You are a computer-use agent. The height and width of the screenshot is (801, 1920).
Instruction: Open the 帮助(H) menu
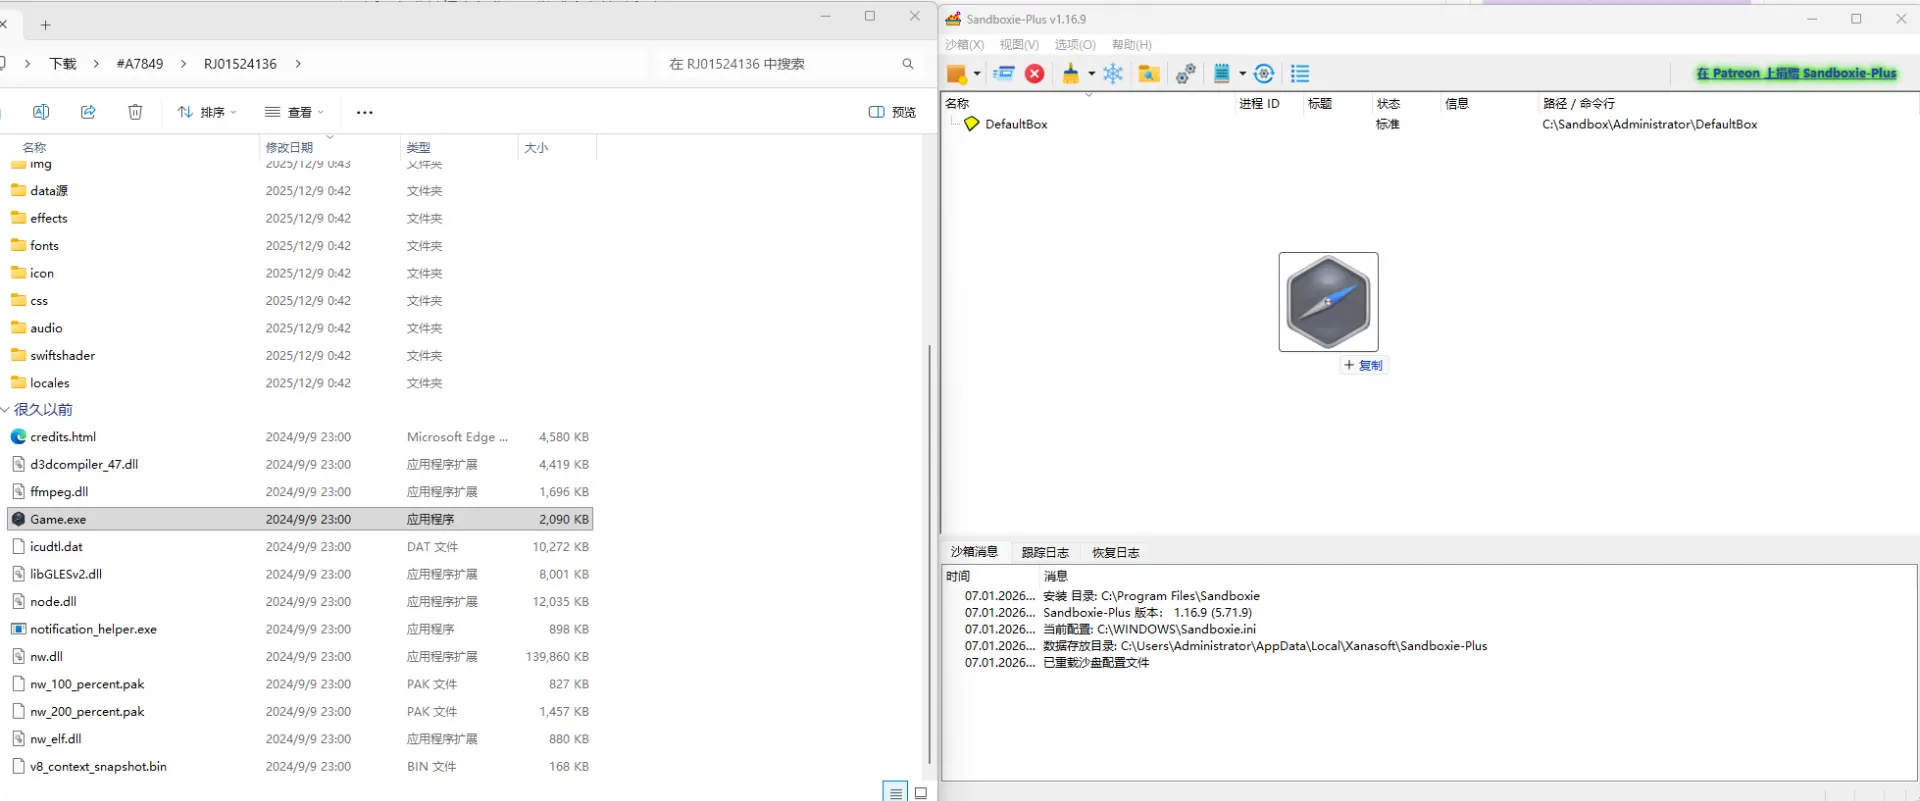tap(1132, 45)
